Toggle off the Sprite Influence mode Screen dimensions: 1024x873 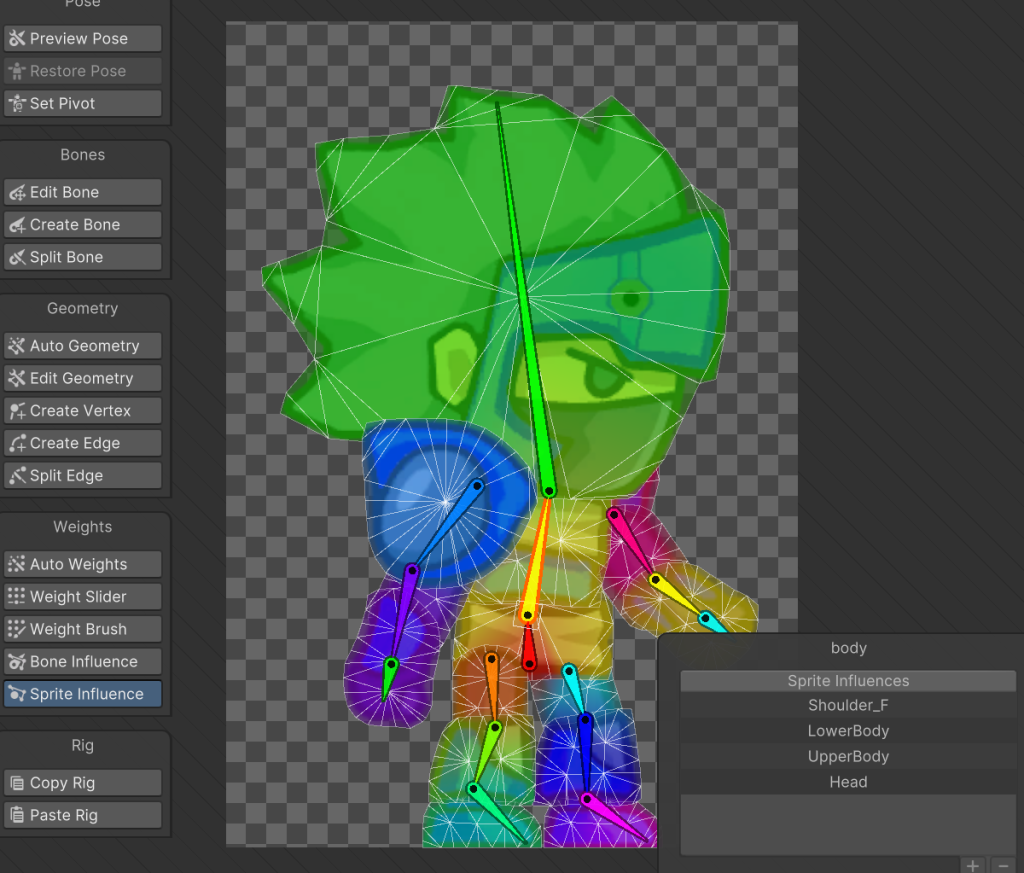(x=82, y=694)
